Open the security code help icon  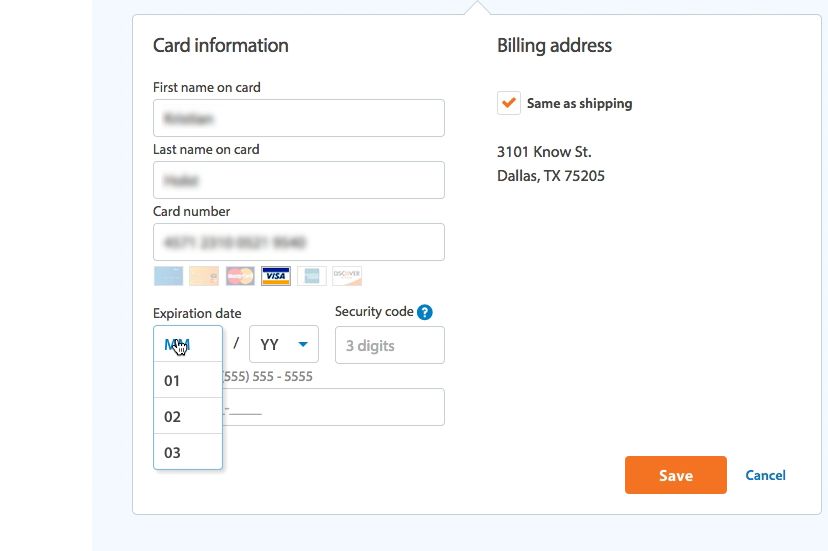click(425, 312)
